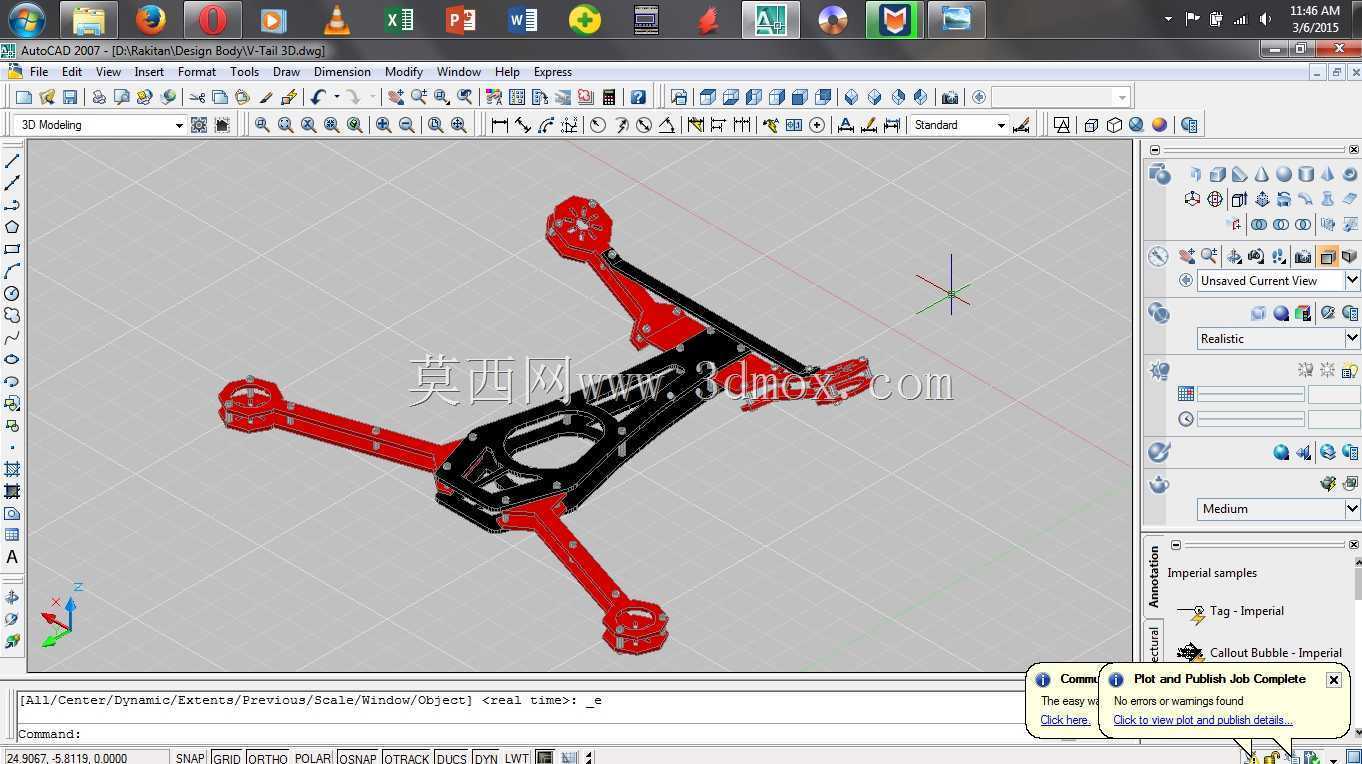Click the Undo arrow icon
This screenshot has height=764, width=1362.
tap(318, 97)
